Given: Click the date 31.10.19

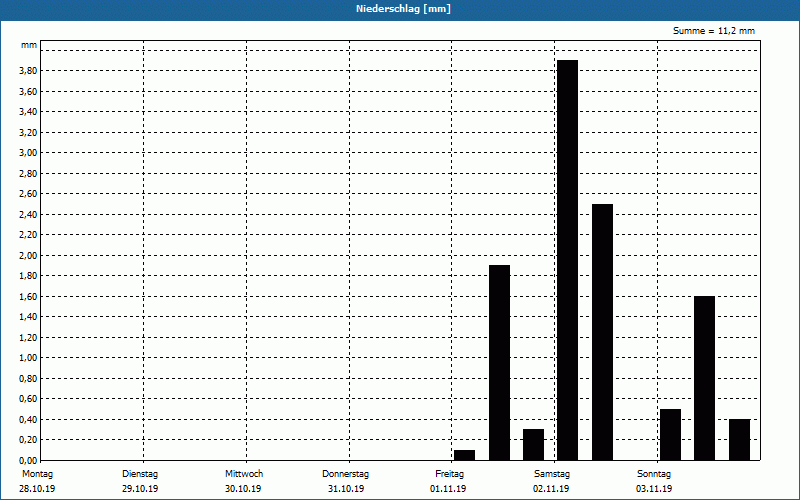Looking at the screenshot, I should click(346, 489).
